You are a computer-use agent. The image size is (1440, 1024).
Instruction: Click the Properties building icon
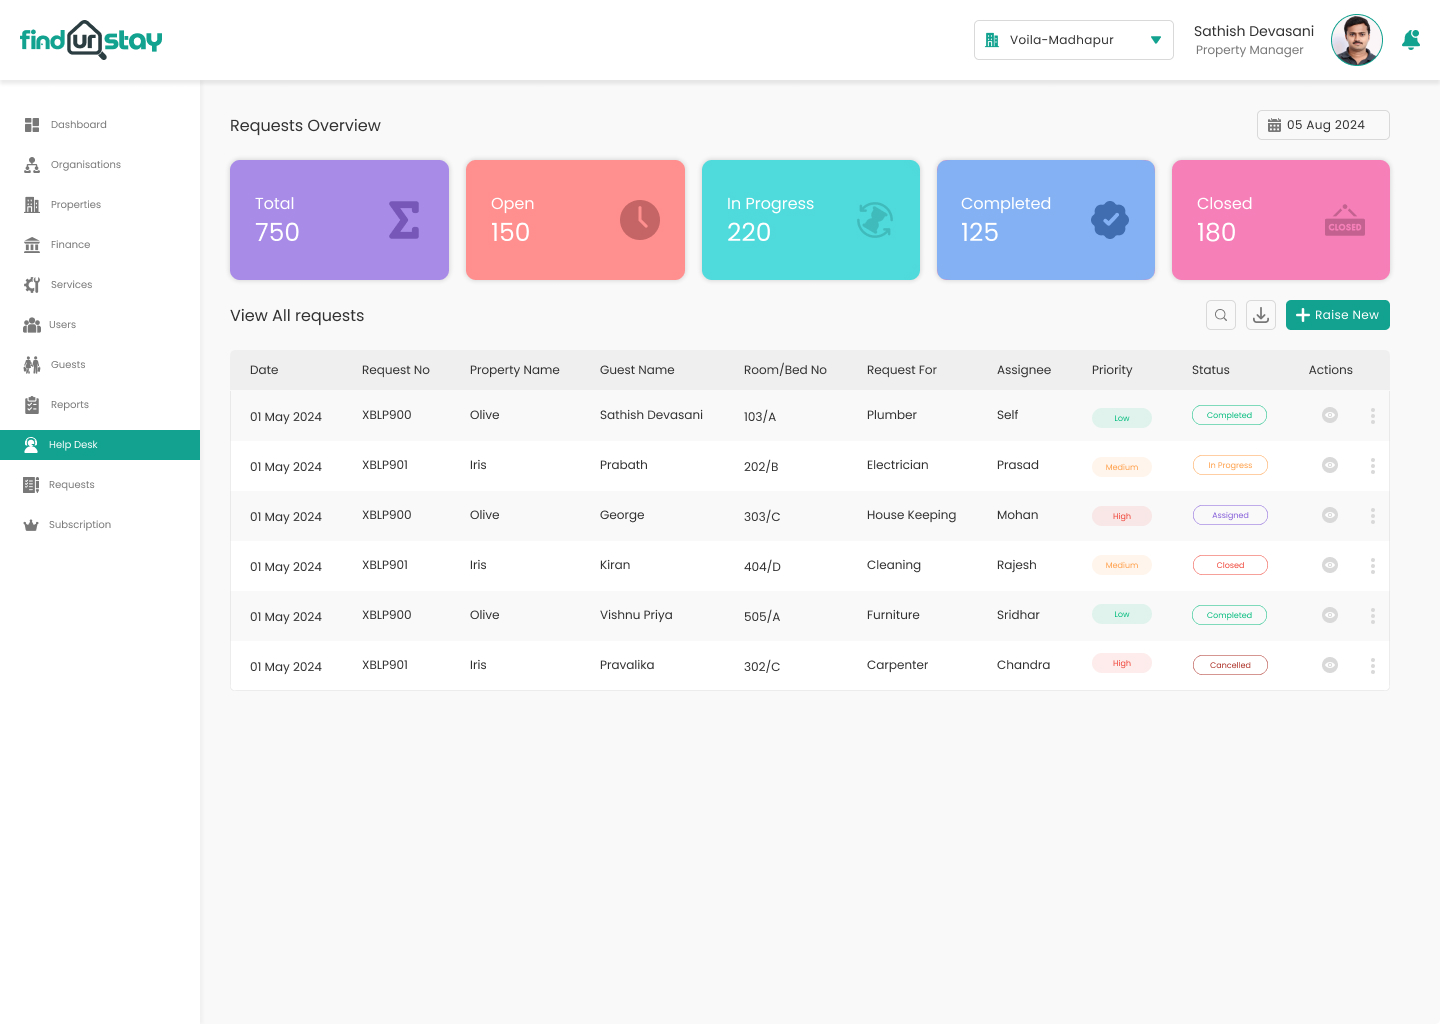(32, 205)
